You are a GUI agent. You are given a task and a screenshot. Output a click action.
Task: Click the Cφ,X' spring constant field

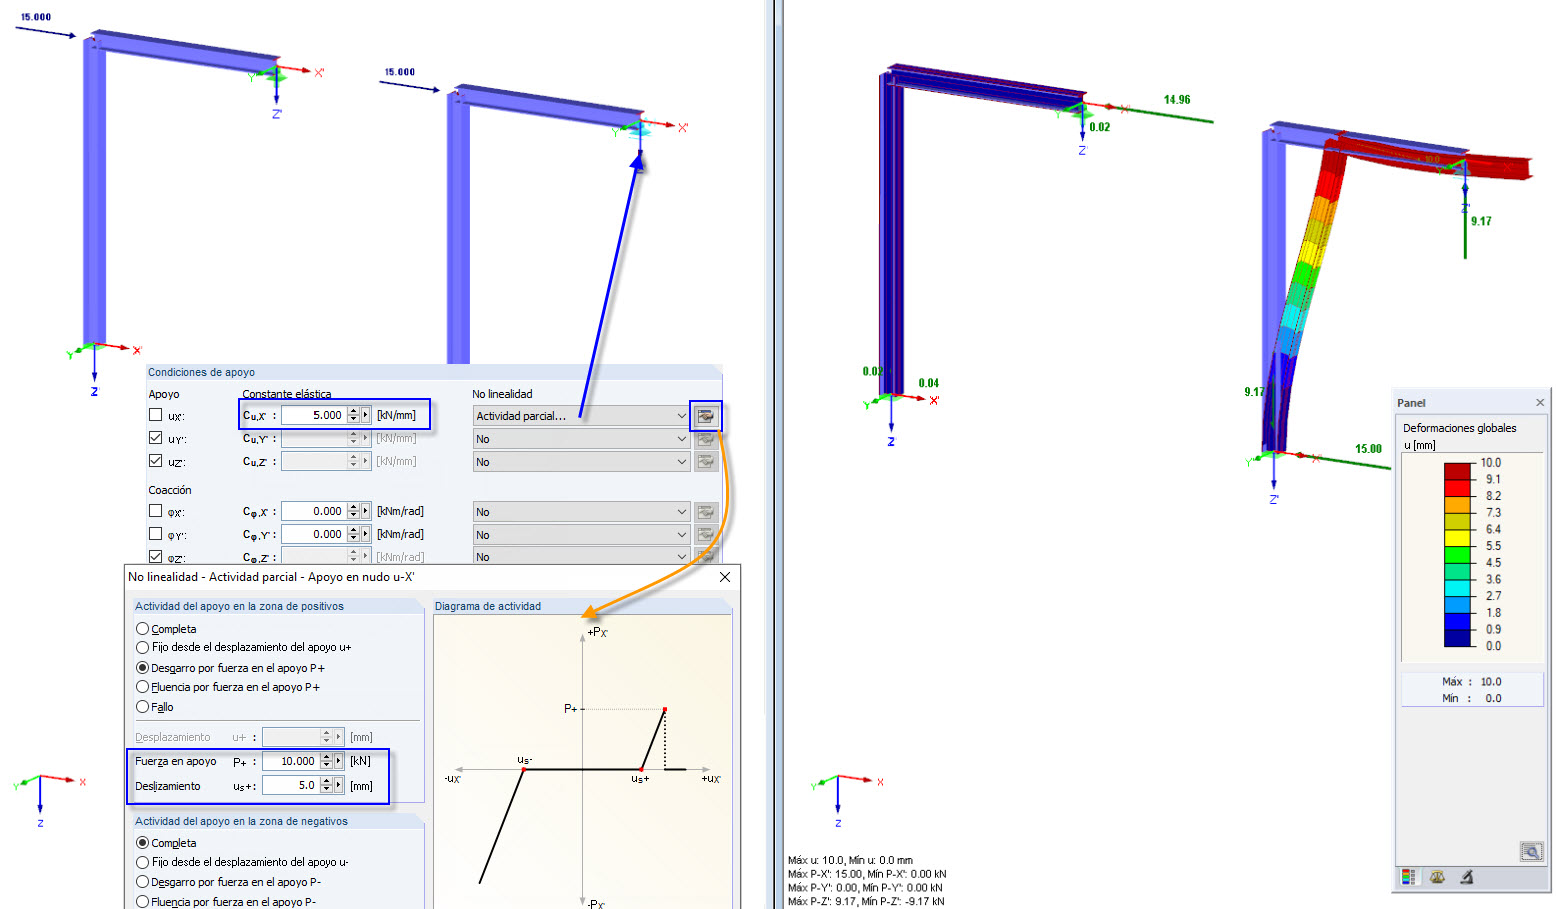(x=313, y=511)
